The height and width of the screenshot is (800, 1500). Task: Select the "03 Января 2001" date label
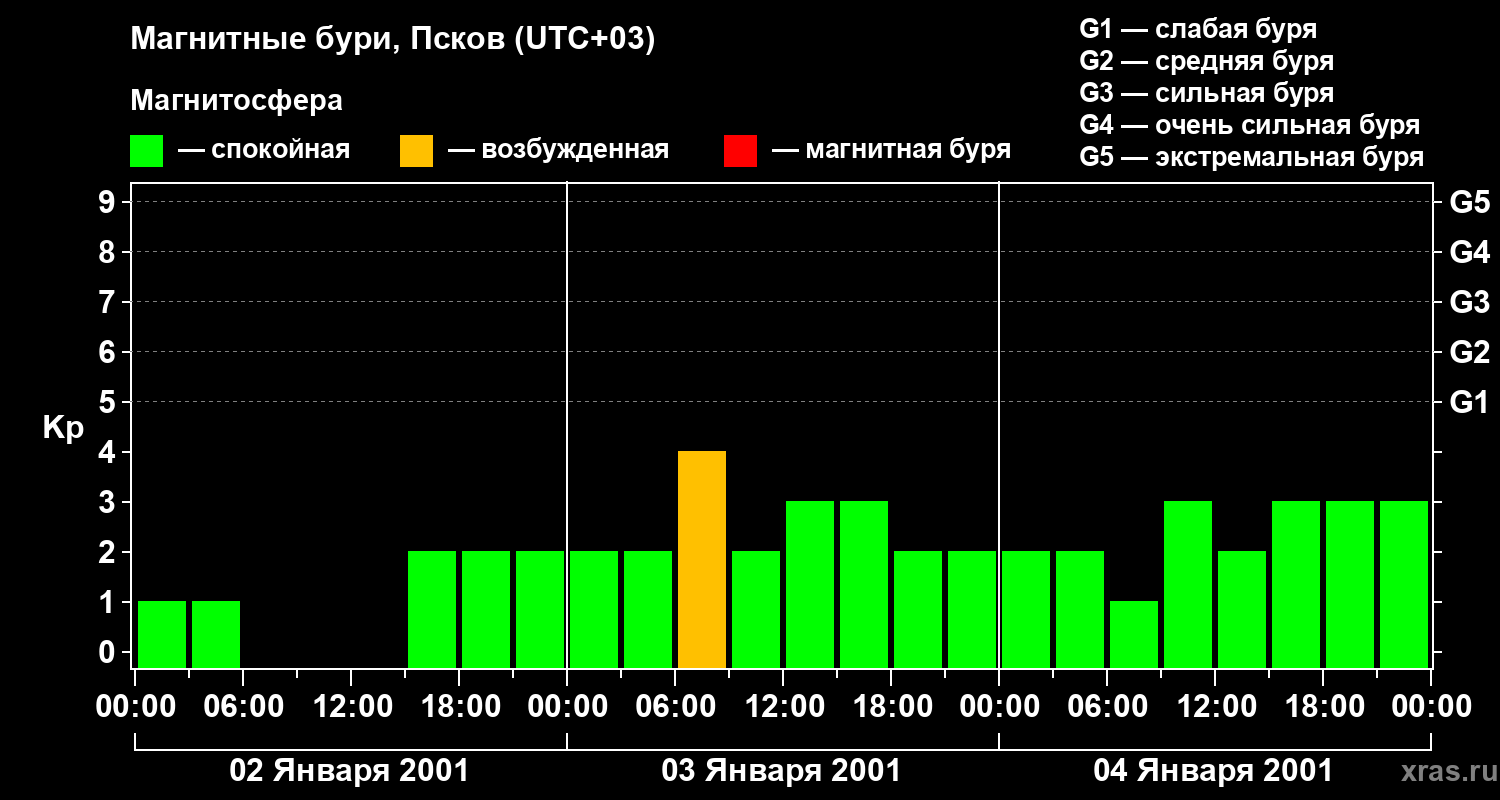[781, 771]
